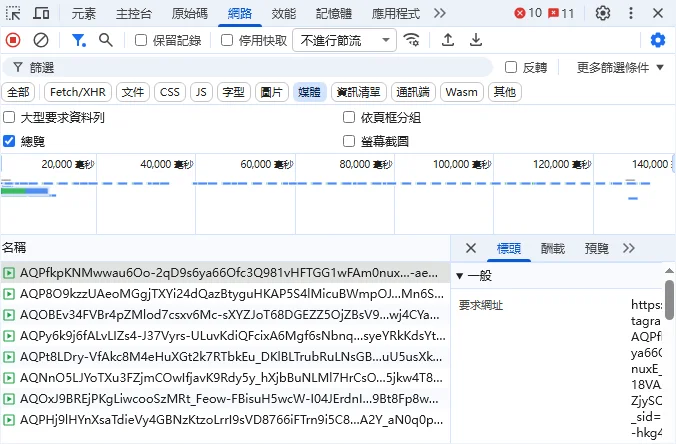Image resolution: width=676 pixels, height=444 pixels.
Task: Switch to the 主控台 tab
Action: (134, 13)
